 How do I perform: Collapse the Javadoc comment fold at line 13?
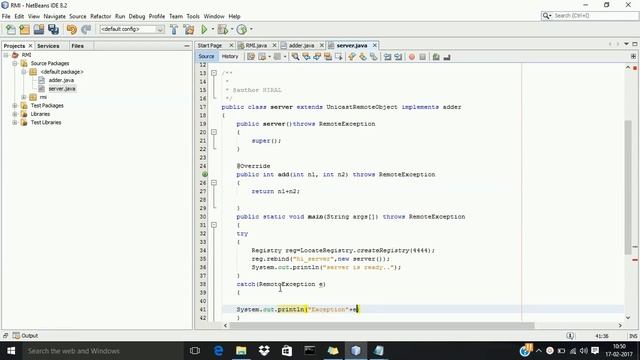pyautogui.click(x=214, y=73)
